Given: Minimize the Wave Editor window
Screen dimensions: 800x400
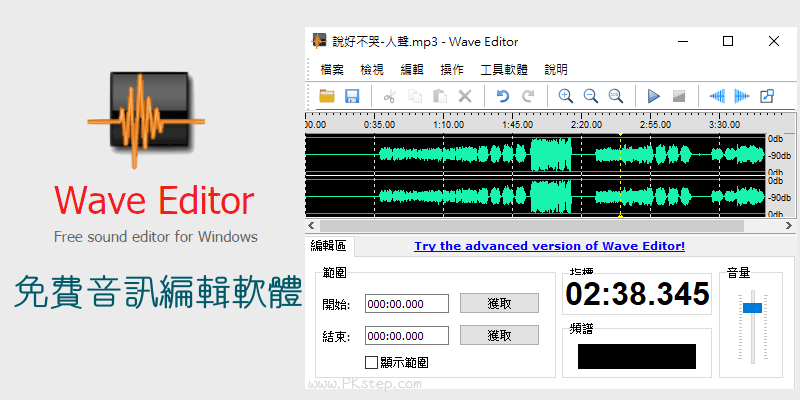Looking at the screenshot, I should (x=682, y=41).
